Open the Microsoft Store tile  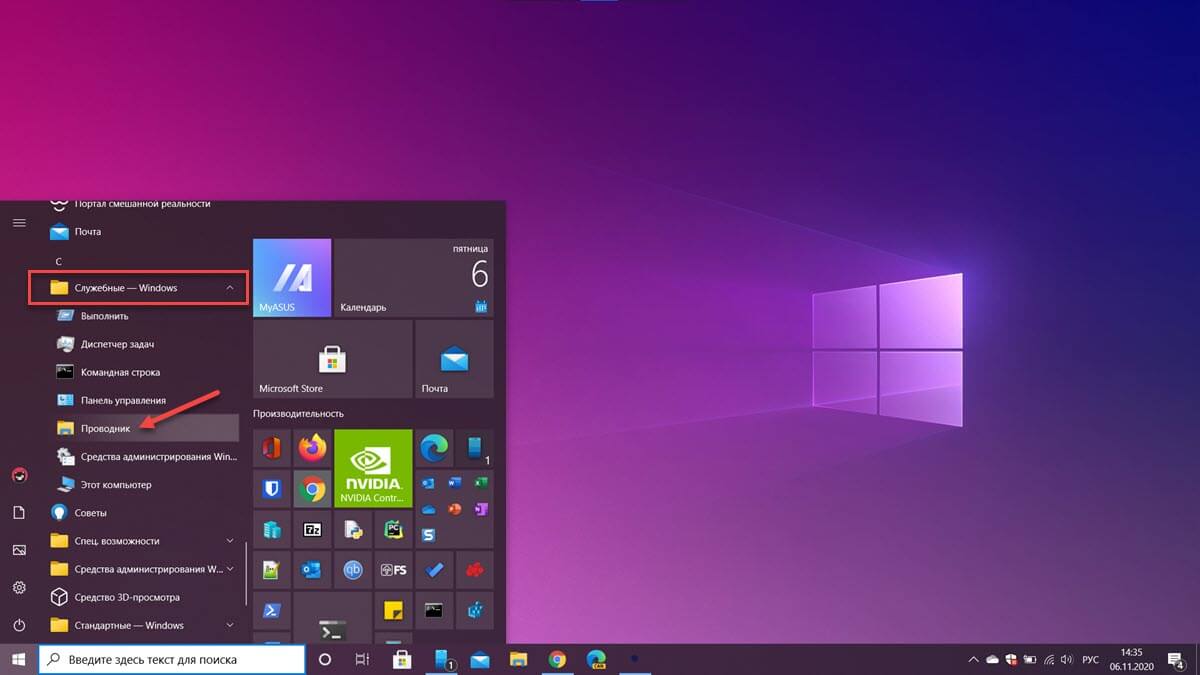click(x=333, y=359)
